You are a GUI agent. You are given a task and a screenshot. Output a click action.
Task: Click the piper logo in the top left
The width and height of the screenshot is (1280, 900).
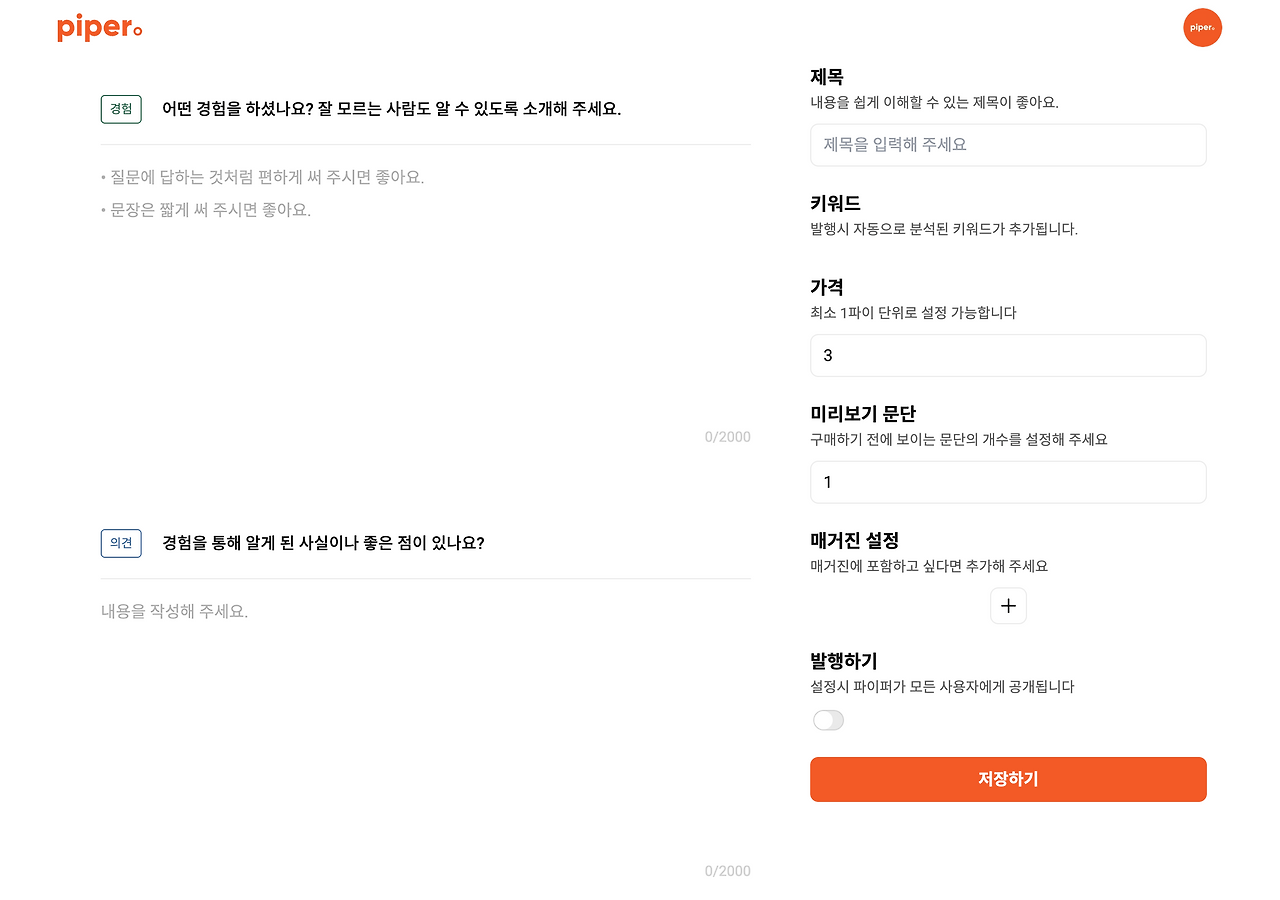[x=99, y=27]
